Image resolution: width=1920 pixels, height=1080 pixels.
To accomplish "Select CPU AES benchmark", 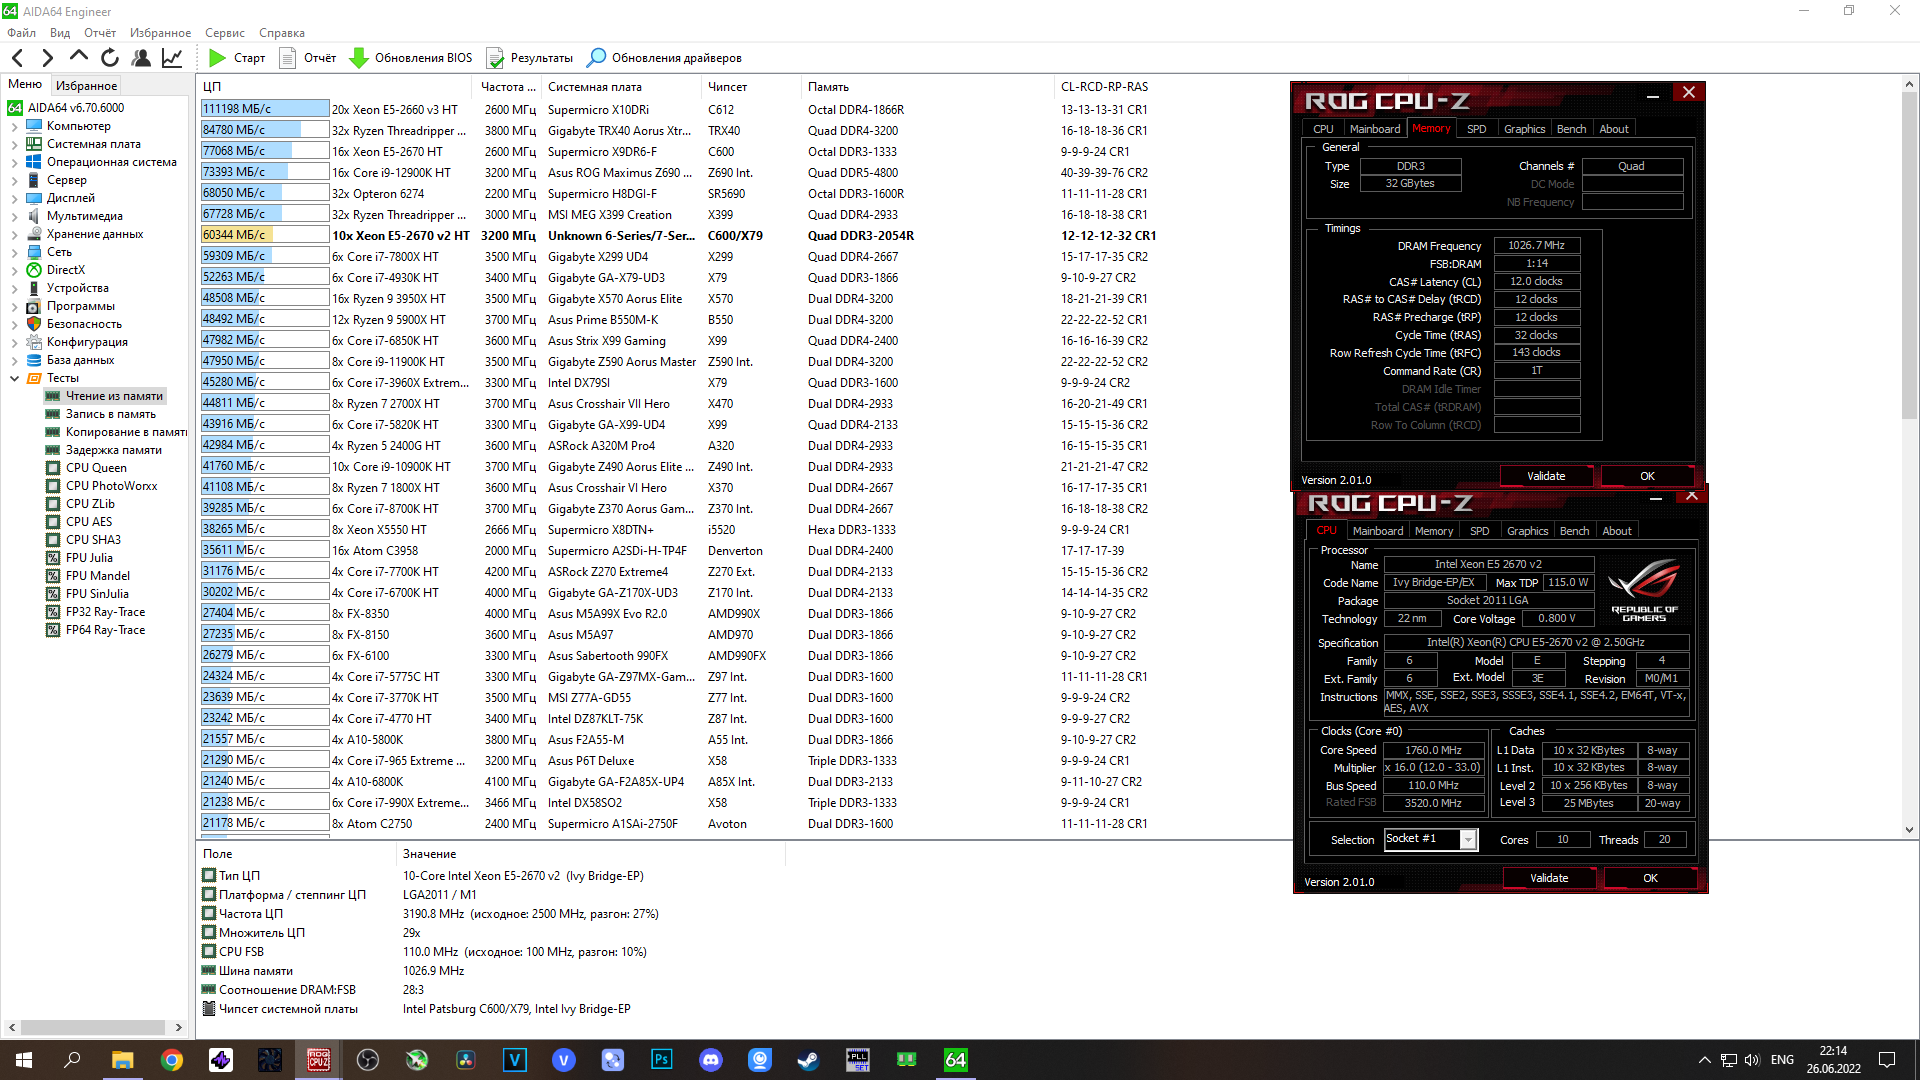I will [89, 522].
